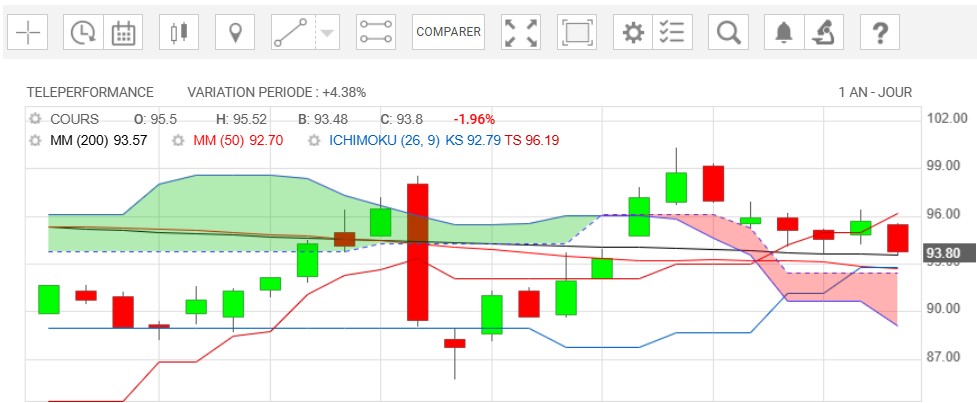977x403 pixels.
Task: Click the TELEPERFORMANCE title
Action: pyautogui.click(x=90, y=93)
